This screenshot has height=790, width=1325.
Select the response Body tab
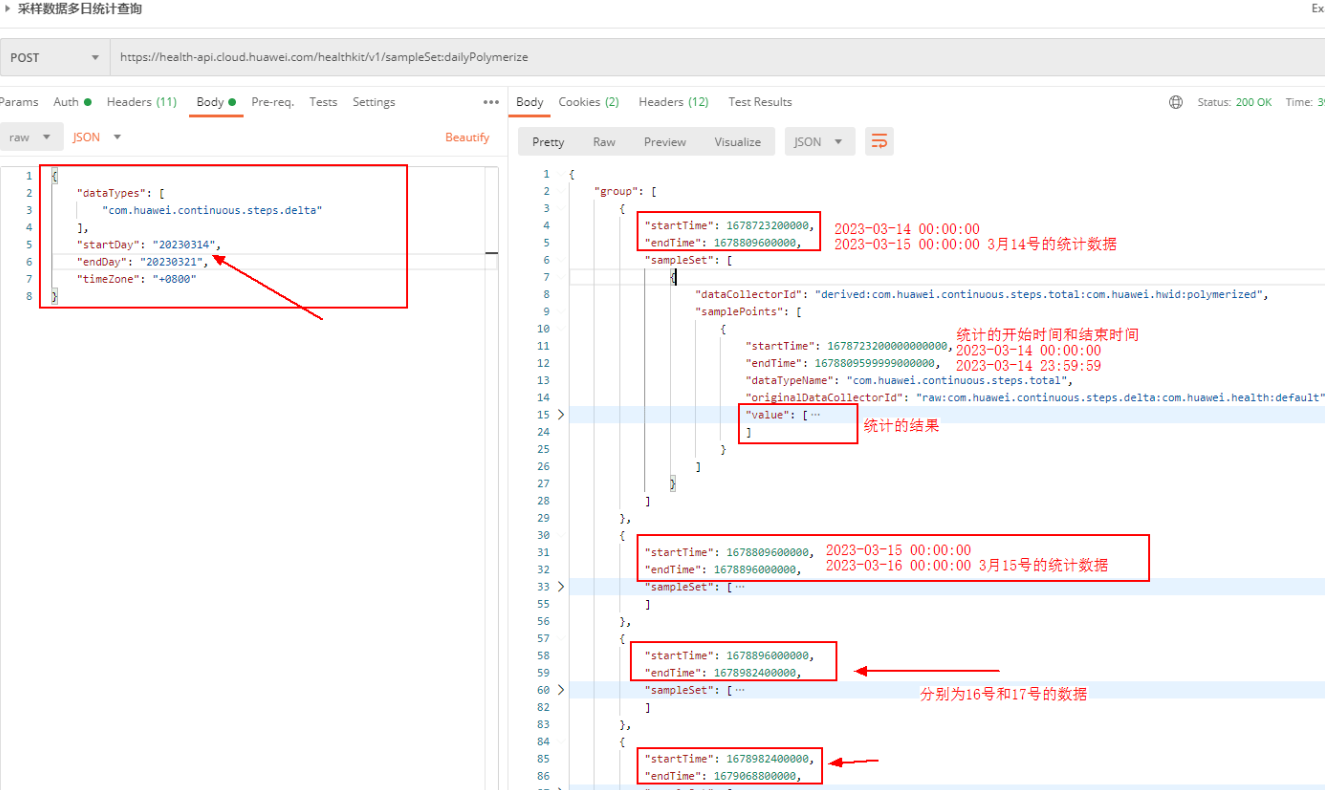coord(530,102)
